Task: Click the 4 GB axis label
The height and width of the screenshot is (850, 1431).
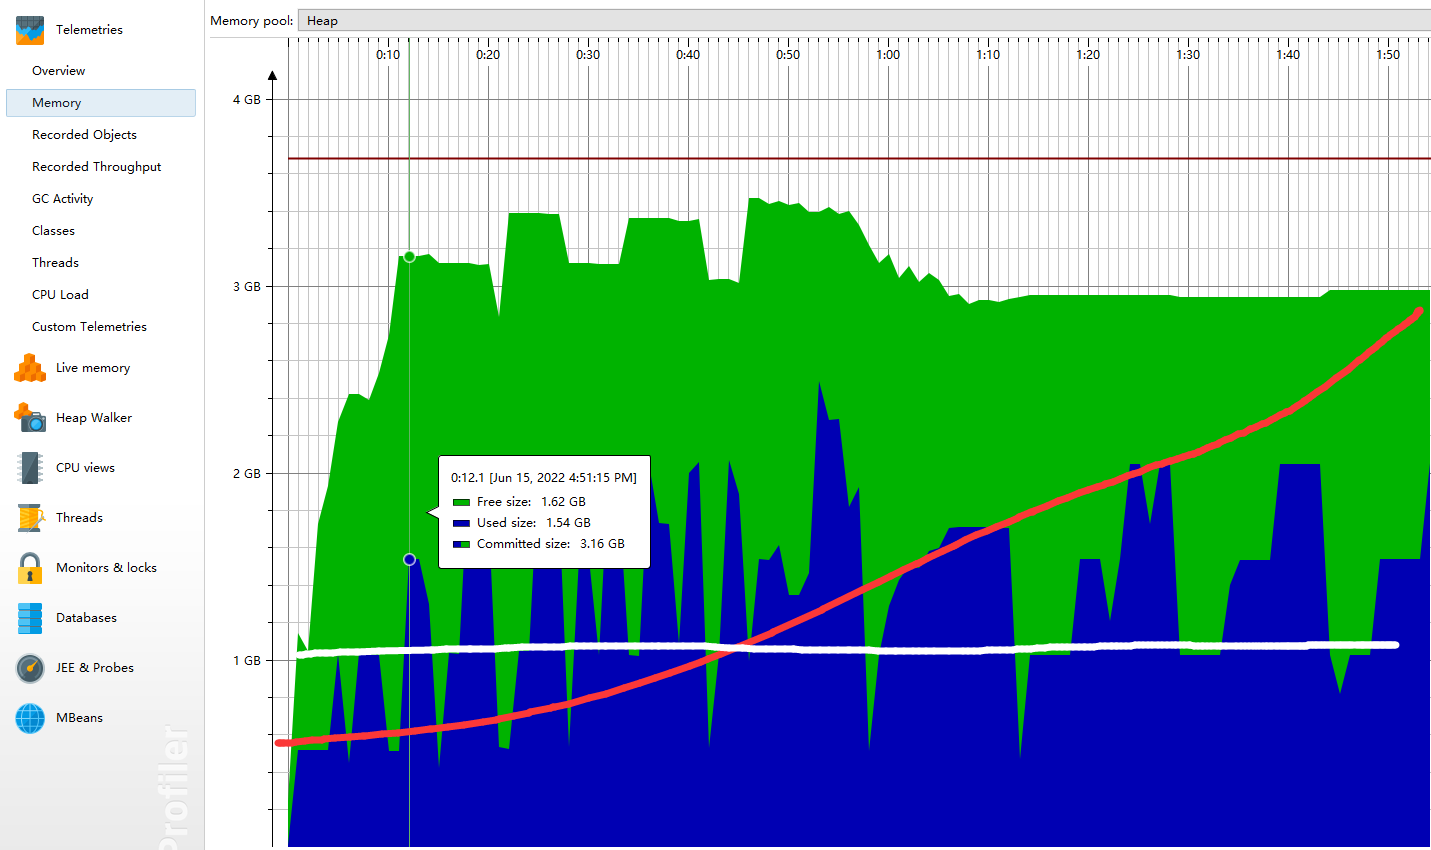Action: [247, 100]
